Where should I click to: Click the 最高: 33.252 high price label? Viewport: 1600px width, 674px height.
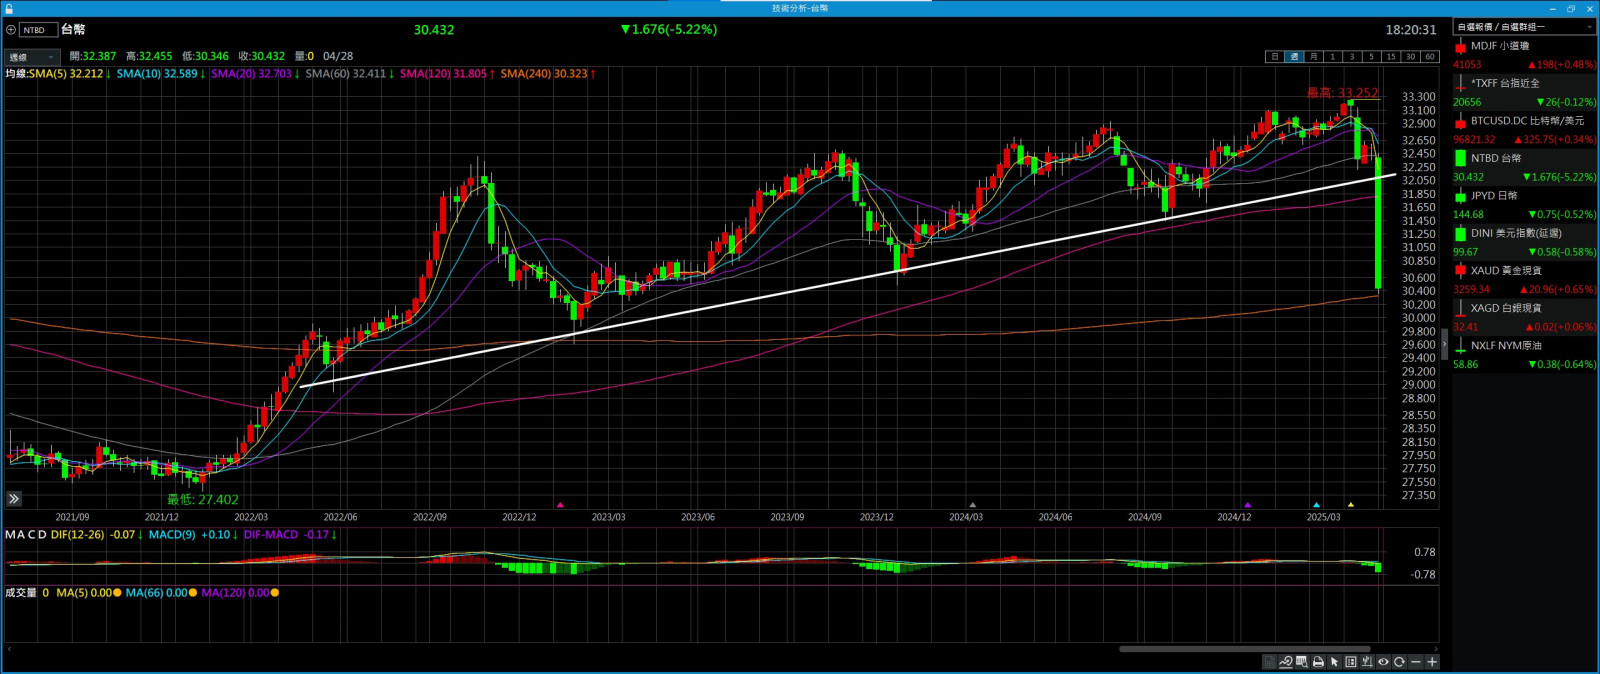point(1342,93)
